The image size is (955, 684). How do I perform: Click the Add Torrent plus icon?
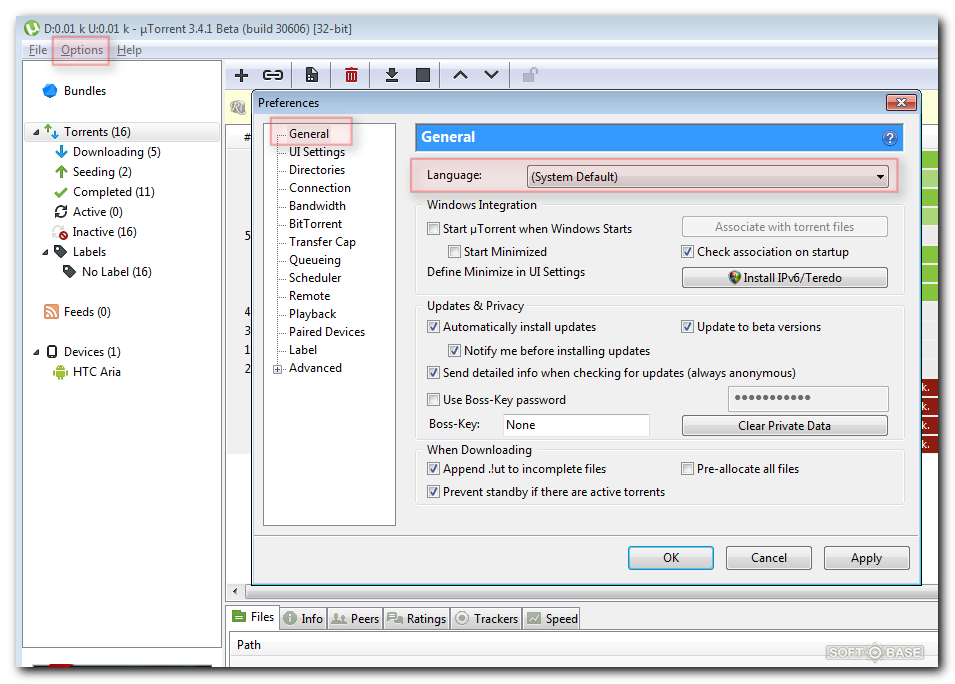(242, 76)
